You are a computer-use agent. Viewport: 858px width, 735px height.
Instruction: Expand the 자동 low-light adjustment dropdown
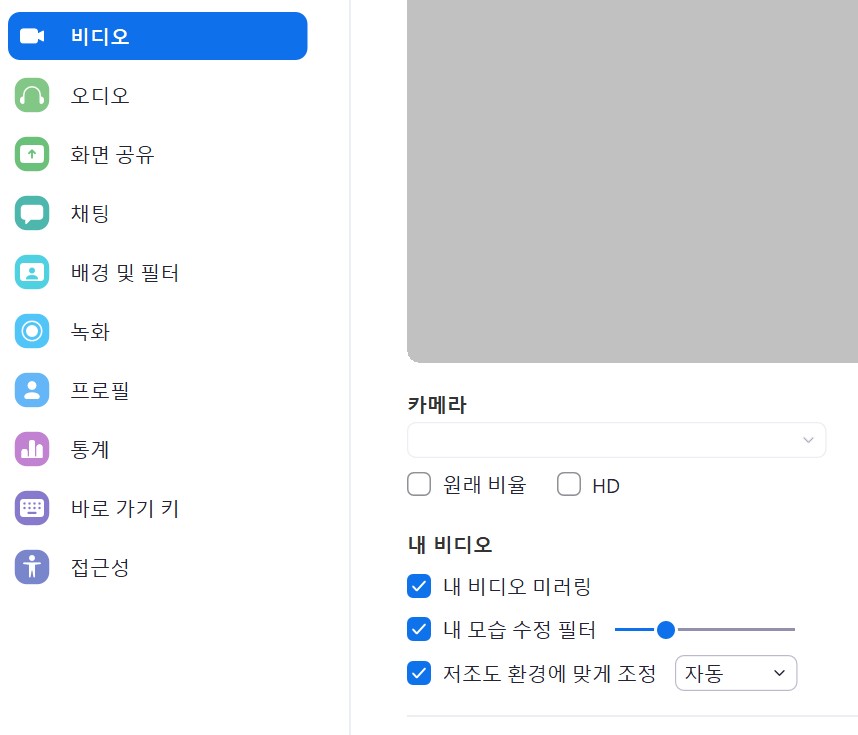pos(736,673)
